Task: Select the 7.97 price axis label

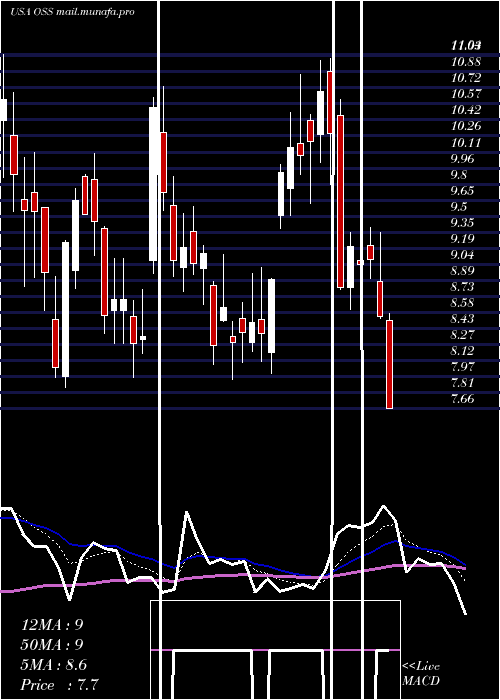Action: 462,367
